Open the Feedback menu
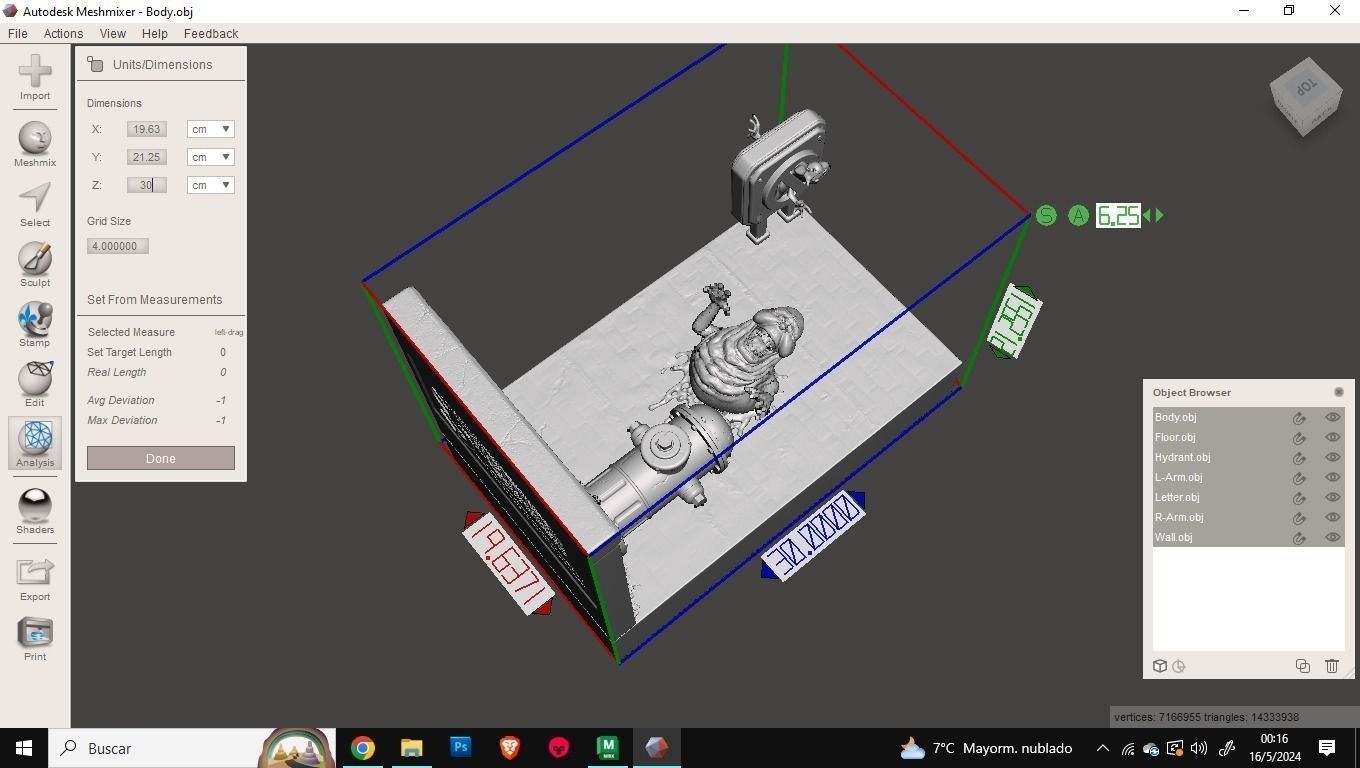1360x768 pixels. (x=211, y=33)
